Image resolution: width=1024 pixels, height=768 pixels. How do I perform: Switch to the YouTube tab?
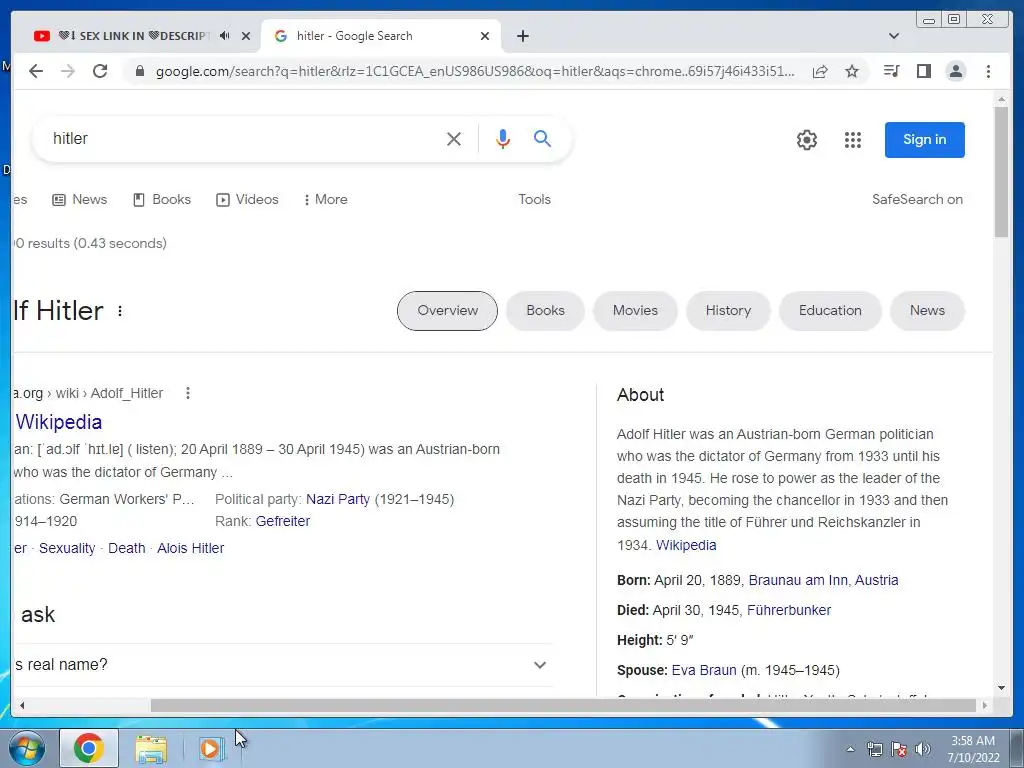pos(134,36)
